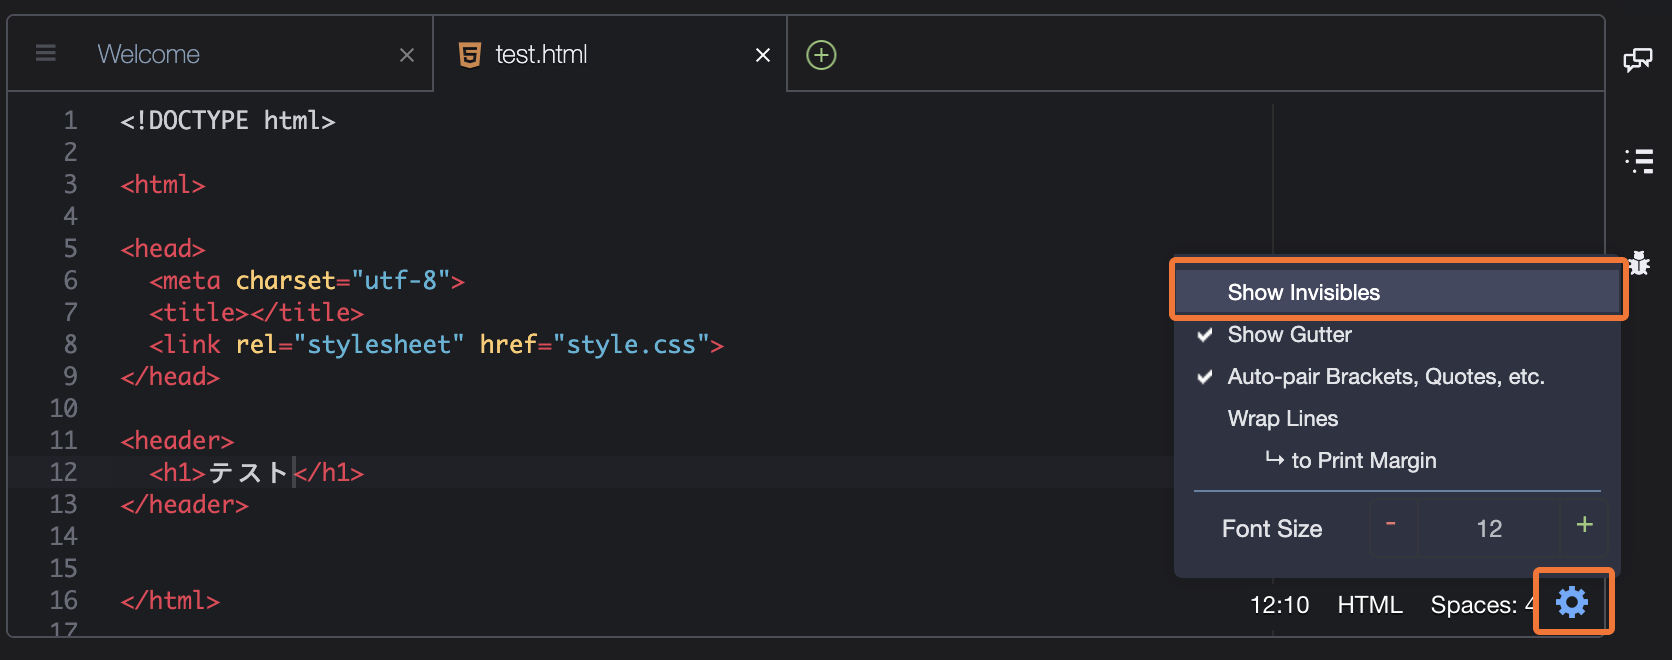Close the Welcome tab
This screenshot has width=1672, height=660.
coord(407,55)
